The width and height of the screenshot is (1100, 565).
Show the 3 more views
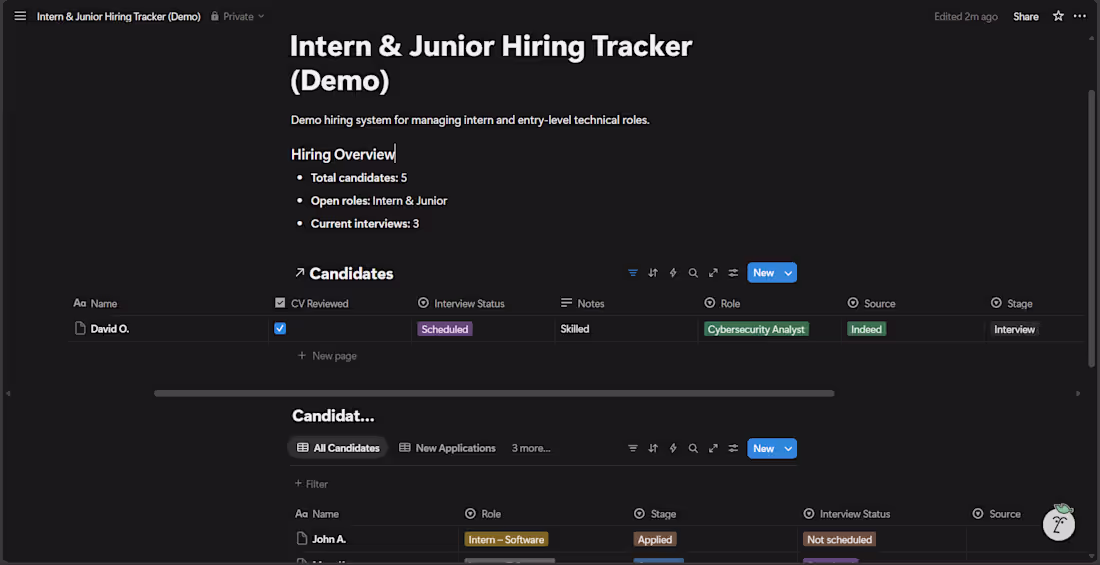pyautogui.click(x=530, y=448)
